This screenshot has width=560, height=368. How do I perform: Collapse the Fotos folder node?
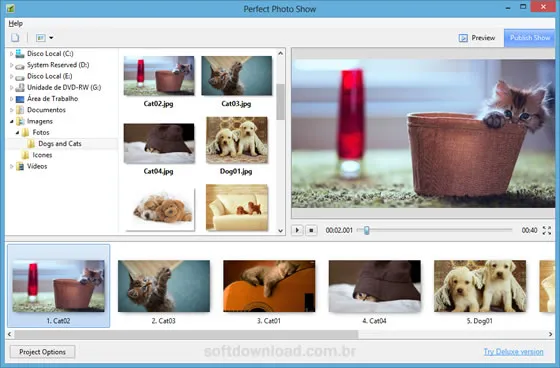17,133
